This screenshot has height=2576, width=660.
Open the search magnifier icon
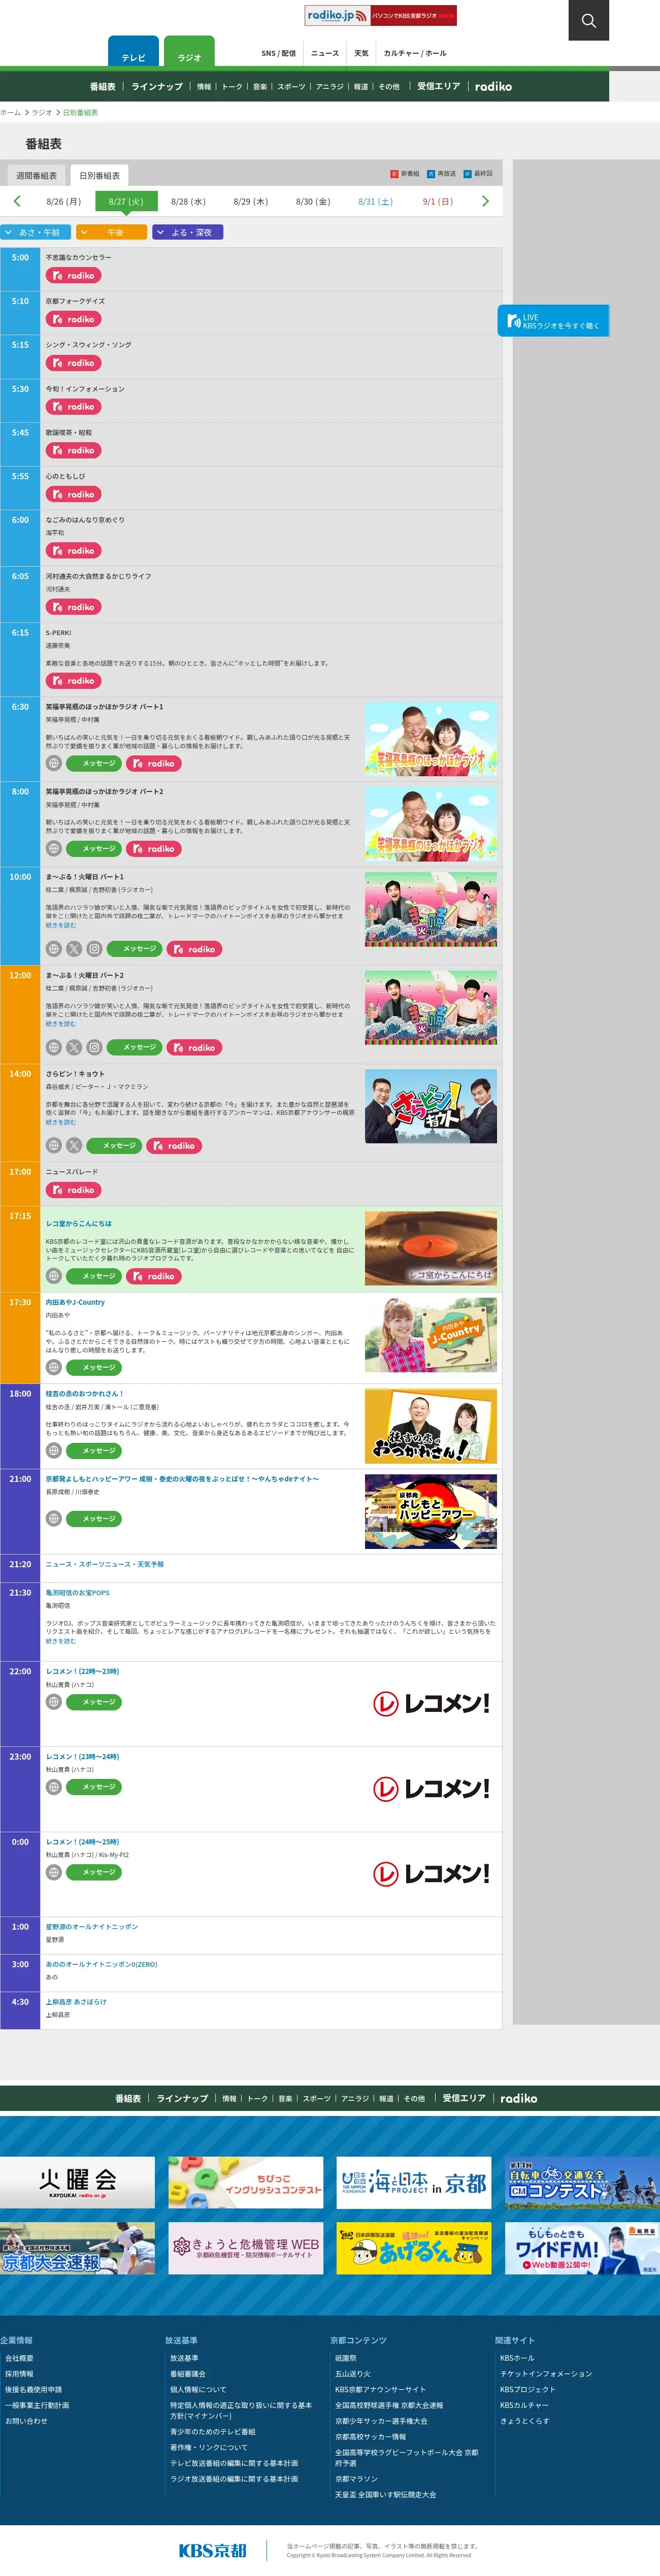pos(588,20)
